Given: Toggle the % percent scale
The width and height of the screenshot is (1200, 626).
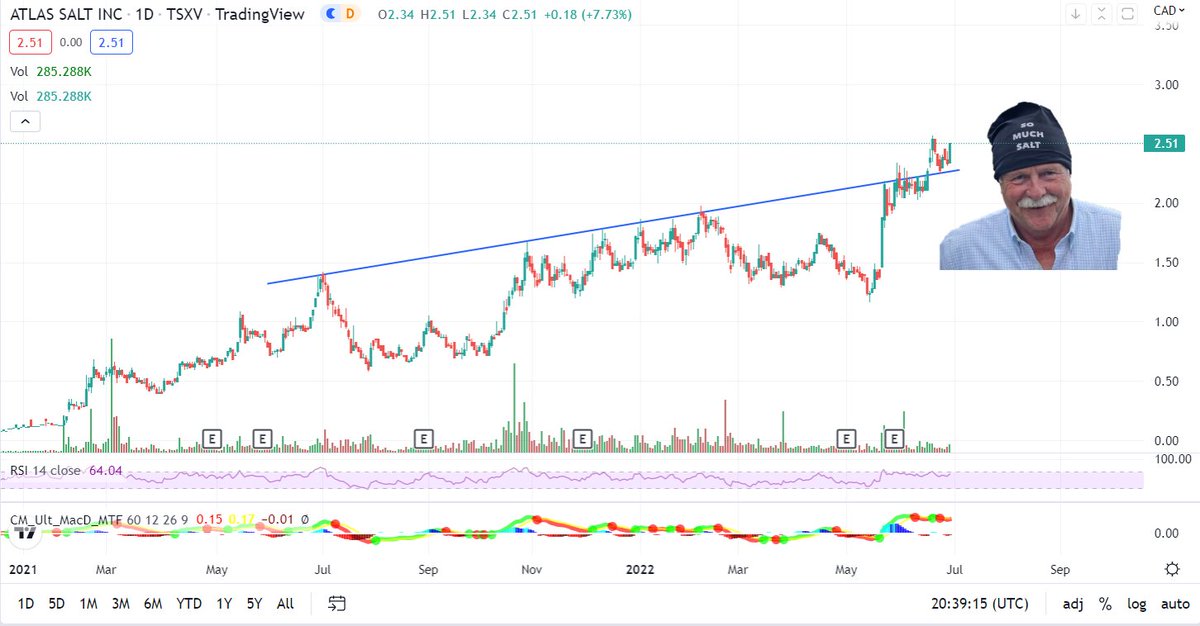Looking at the screenshot, I should 1105,604.
